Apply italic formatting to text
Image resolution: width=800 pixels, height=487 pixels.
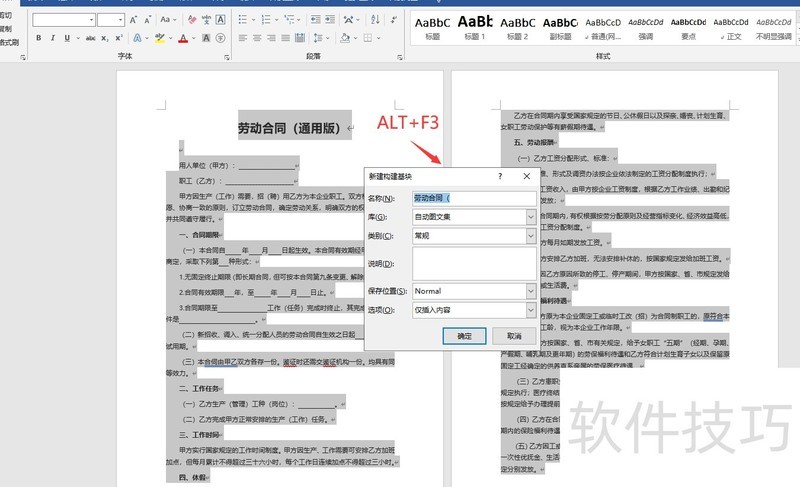click(54, 38)
